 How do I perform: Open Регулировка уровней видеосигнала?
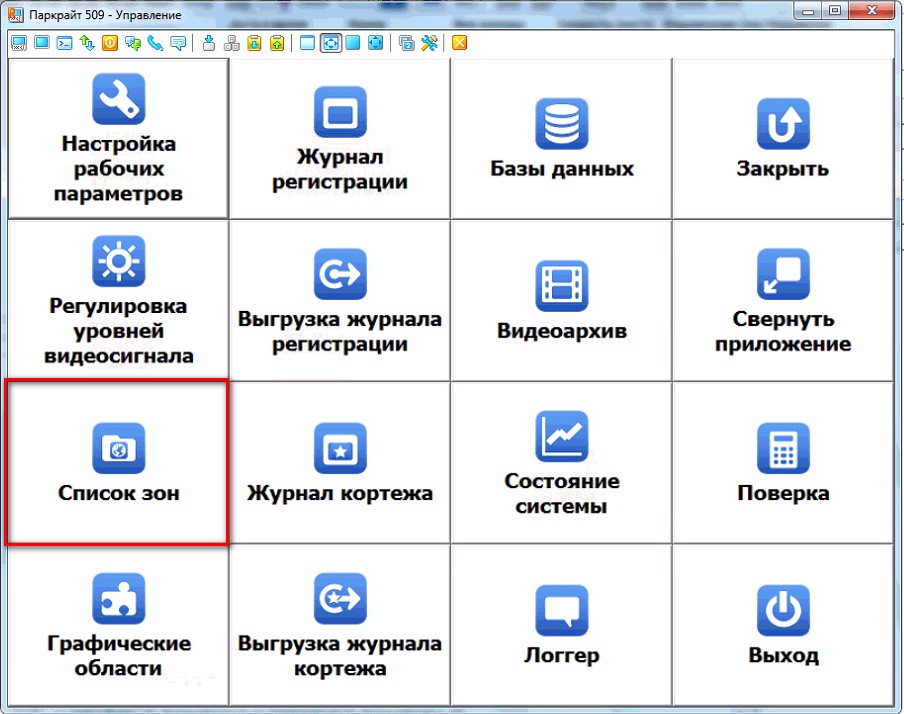point(119,300)
